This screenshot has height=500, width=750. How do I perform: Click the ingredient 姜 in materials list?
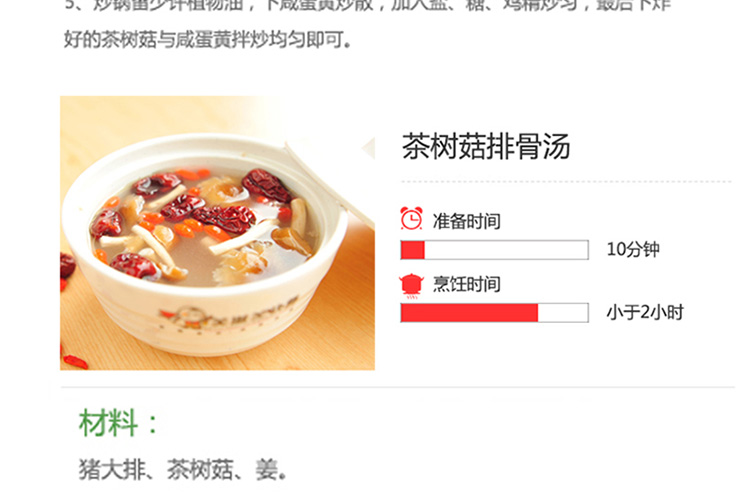tap(266, 469)
